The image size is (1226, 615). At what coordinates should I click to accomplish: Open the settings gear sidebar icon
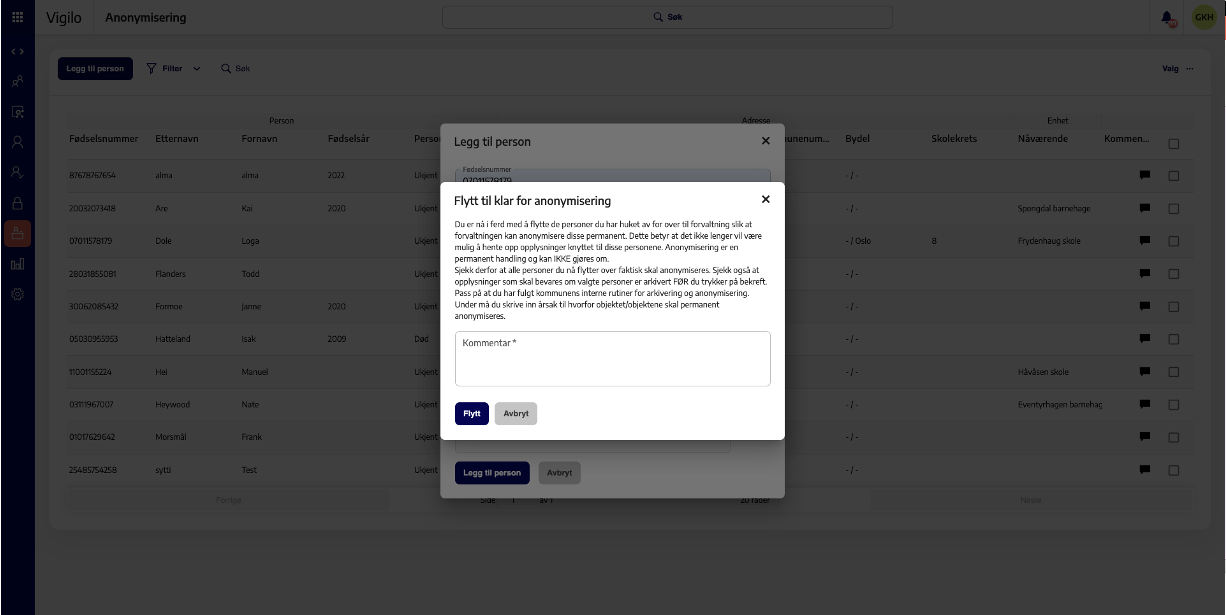pyautogui.click(x=18, y=294)
